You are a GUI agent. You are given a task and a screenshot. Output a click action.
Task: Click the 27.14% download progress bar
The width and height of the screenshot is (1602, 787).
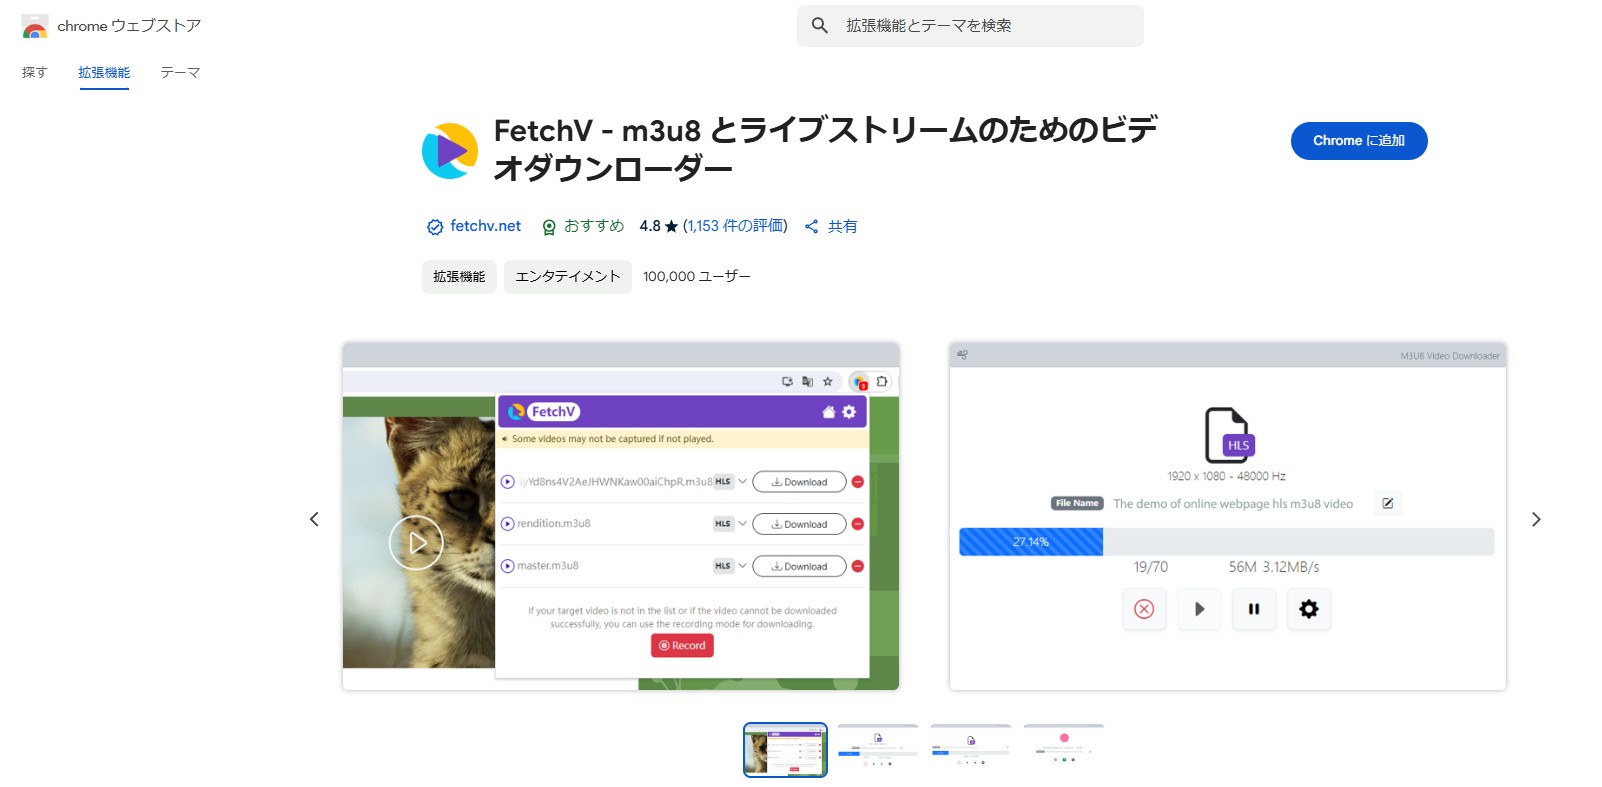[x=1226, y=542]
